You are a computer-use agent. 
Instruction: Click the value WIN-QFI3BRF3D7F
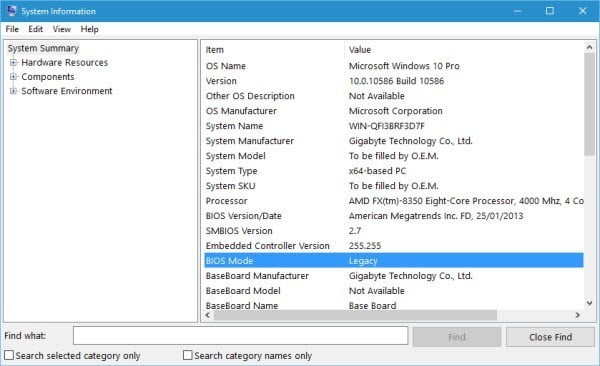[386, 126]
